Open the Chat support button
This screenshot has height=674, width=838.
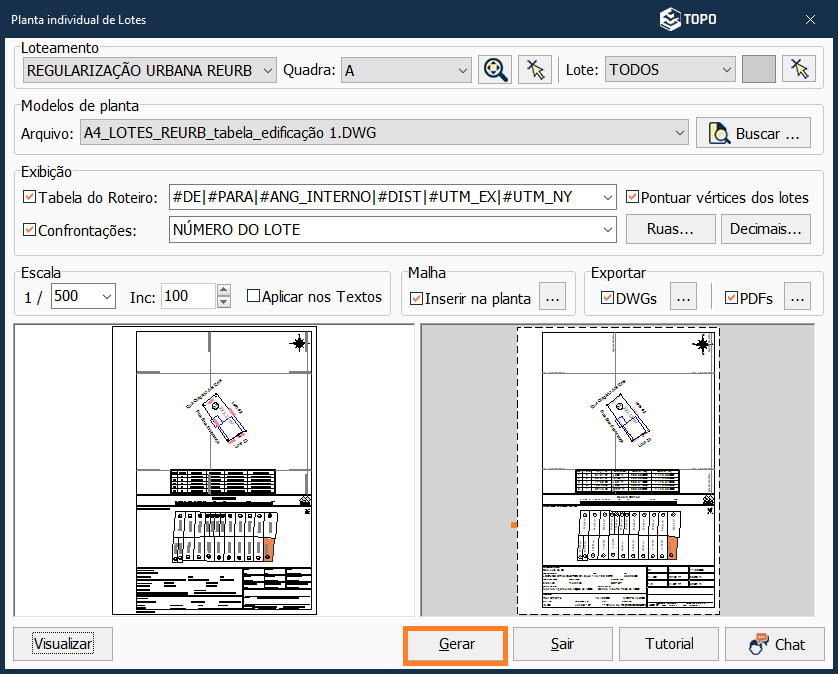coord(775,644)
